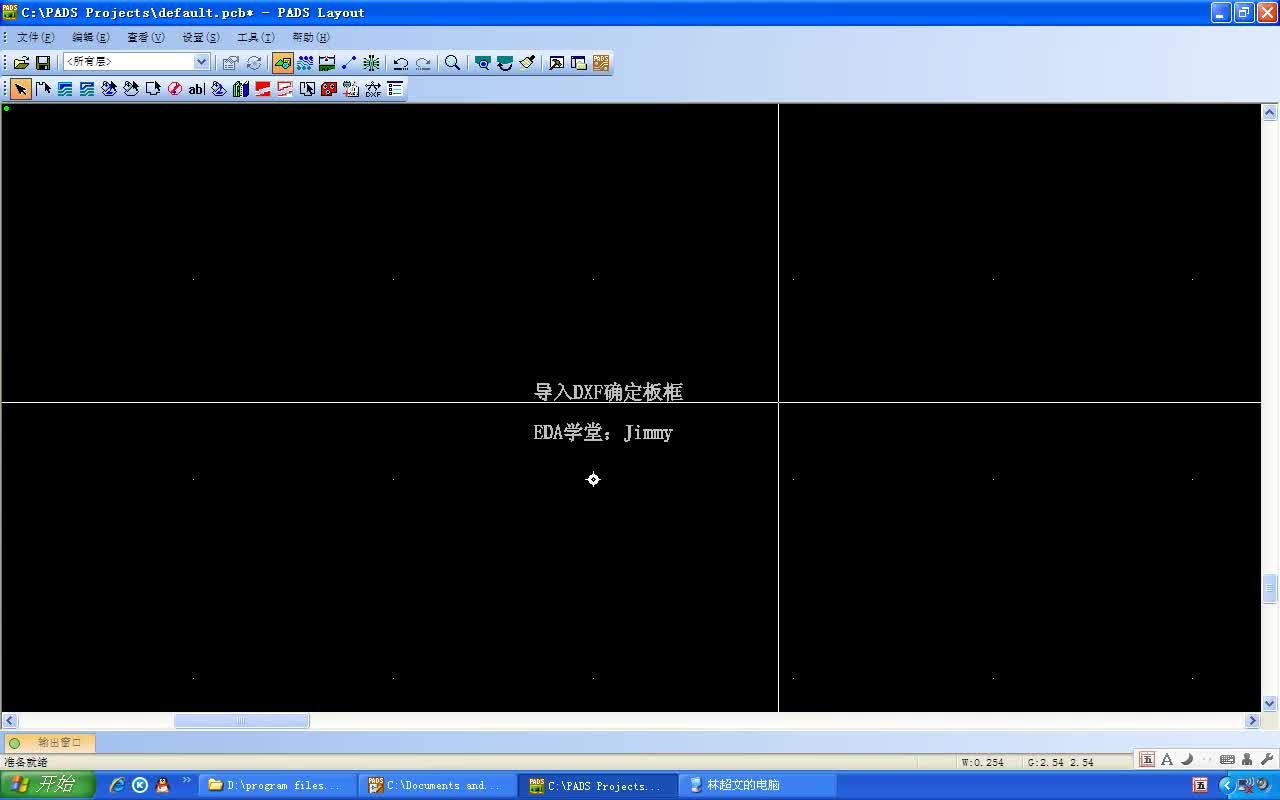
Task: Select the Copper Pour Cutout tool
Action: (131, 89)
